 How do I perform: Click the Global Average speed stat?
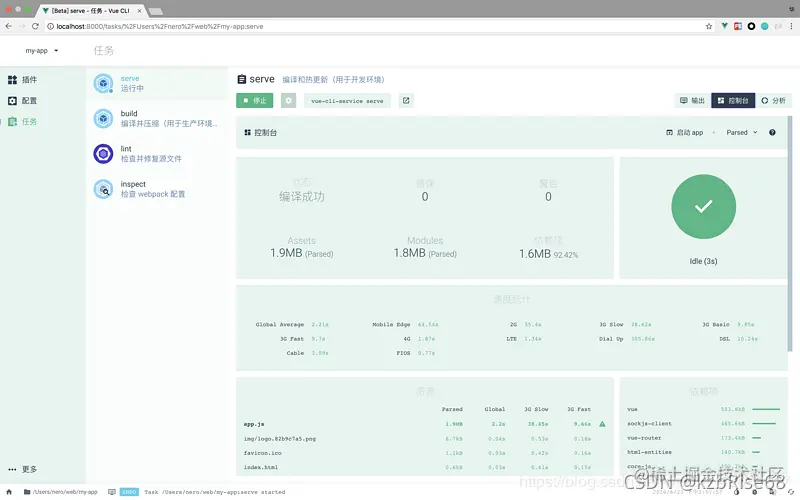[x=292, y=324]
